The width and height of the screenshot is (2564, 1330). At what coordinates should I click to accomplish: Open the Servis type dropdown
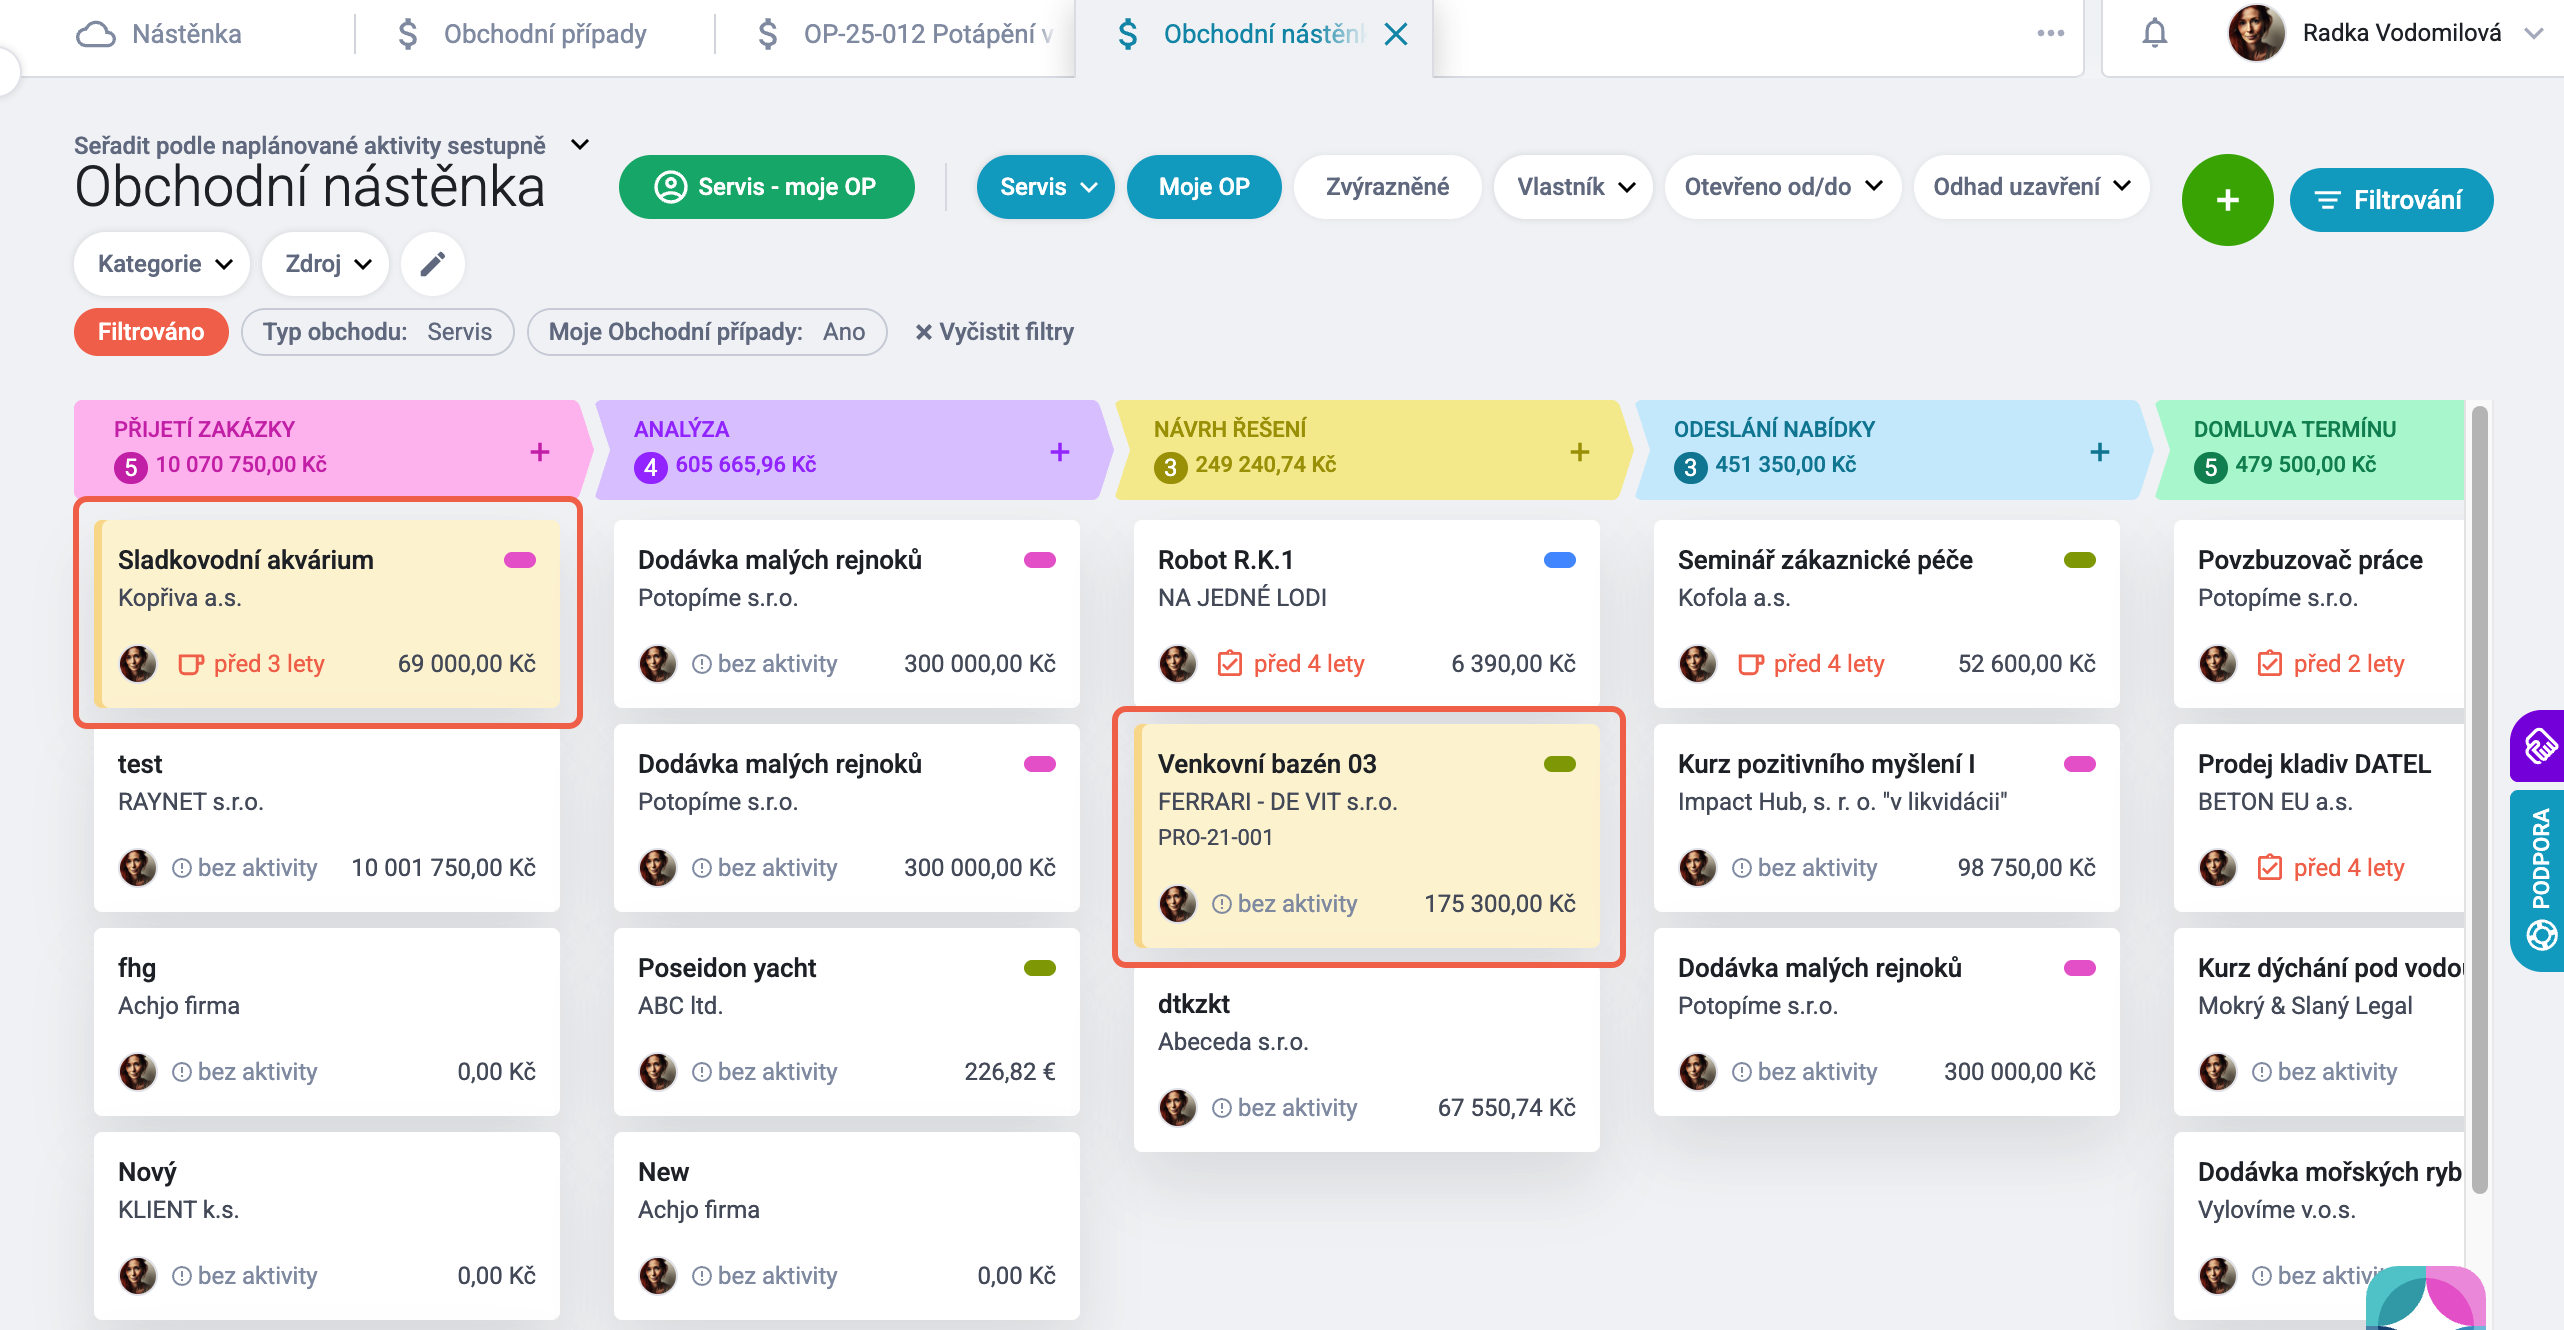[x=1045, y=187]
